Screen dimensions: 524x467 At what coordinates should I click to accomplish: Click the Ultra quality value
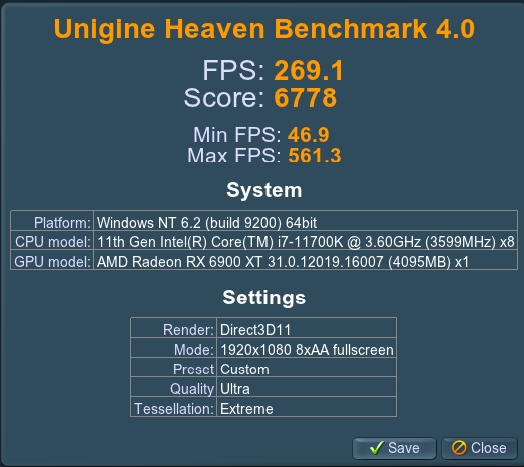(235, 389)
